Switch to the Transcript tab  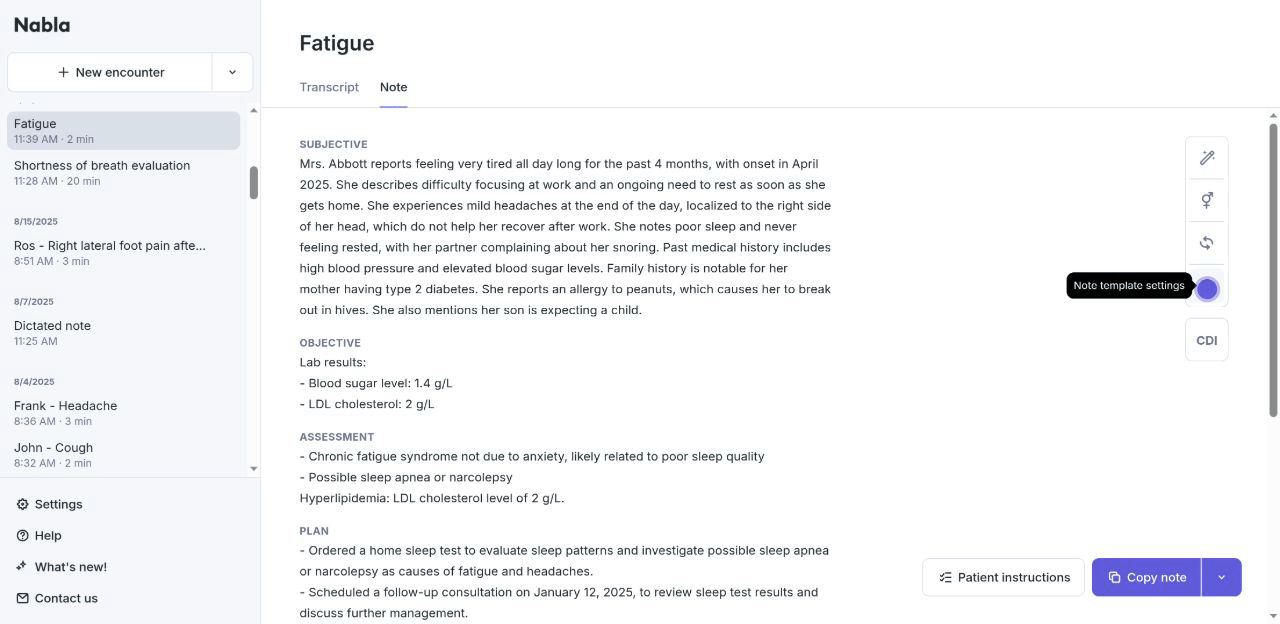click(x=329, y=87)
